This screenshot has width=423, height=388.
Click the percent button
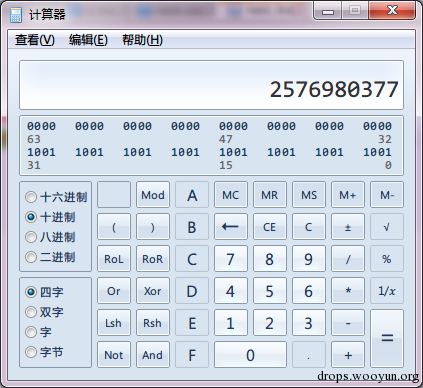387,259
